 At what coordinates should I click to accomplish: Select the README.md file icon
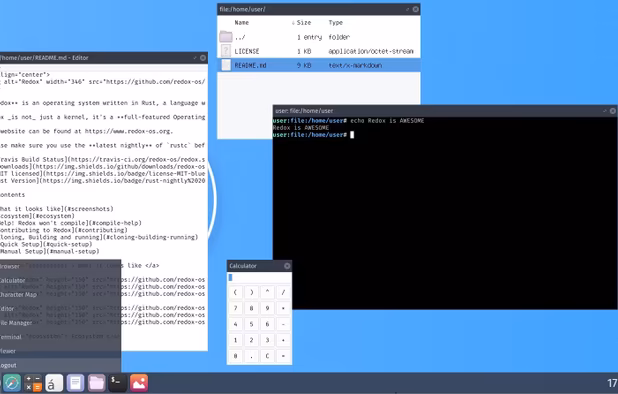(226, 65)
